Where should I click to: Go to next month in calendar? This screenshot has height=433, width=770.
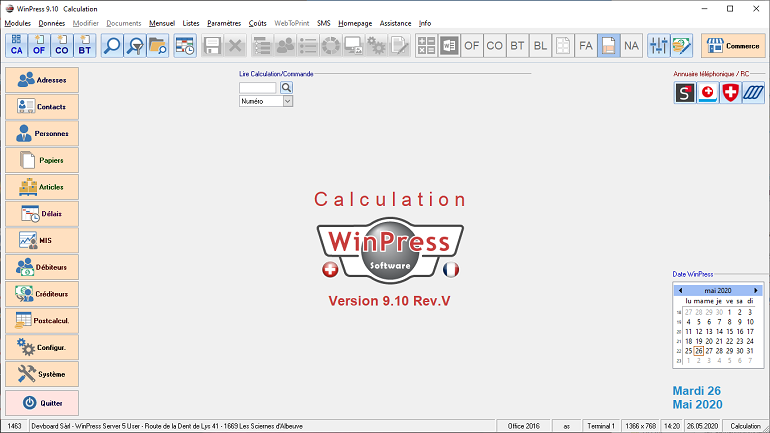click(x=756, y=291)
